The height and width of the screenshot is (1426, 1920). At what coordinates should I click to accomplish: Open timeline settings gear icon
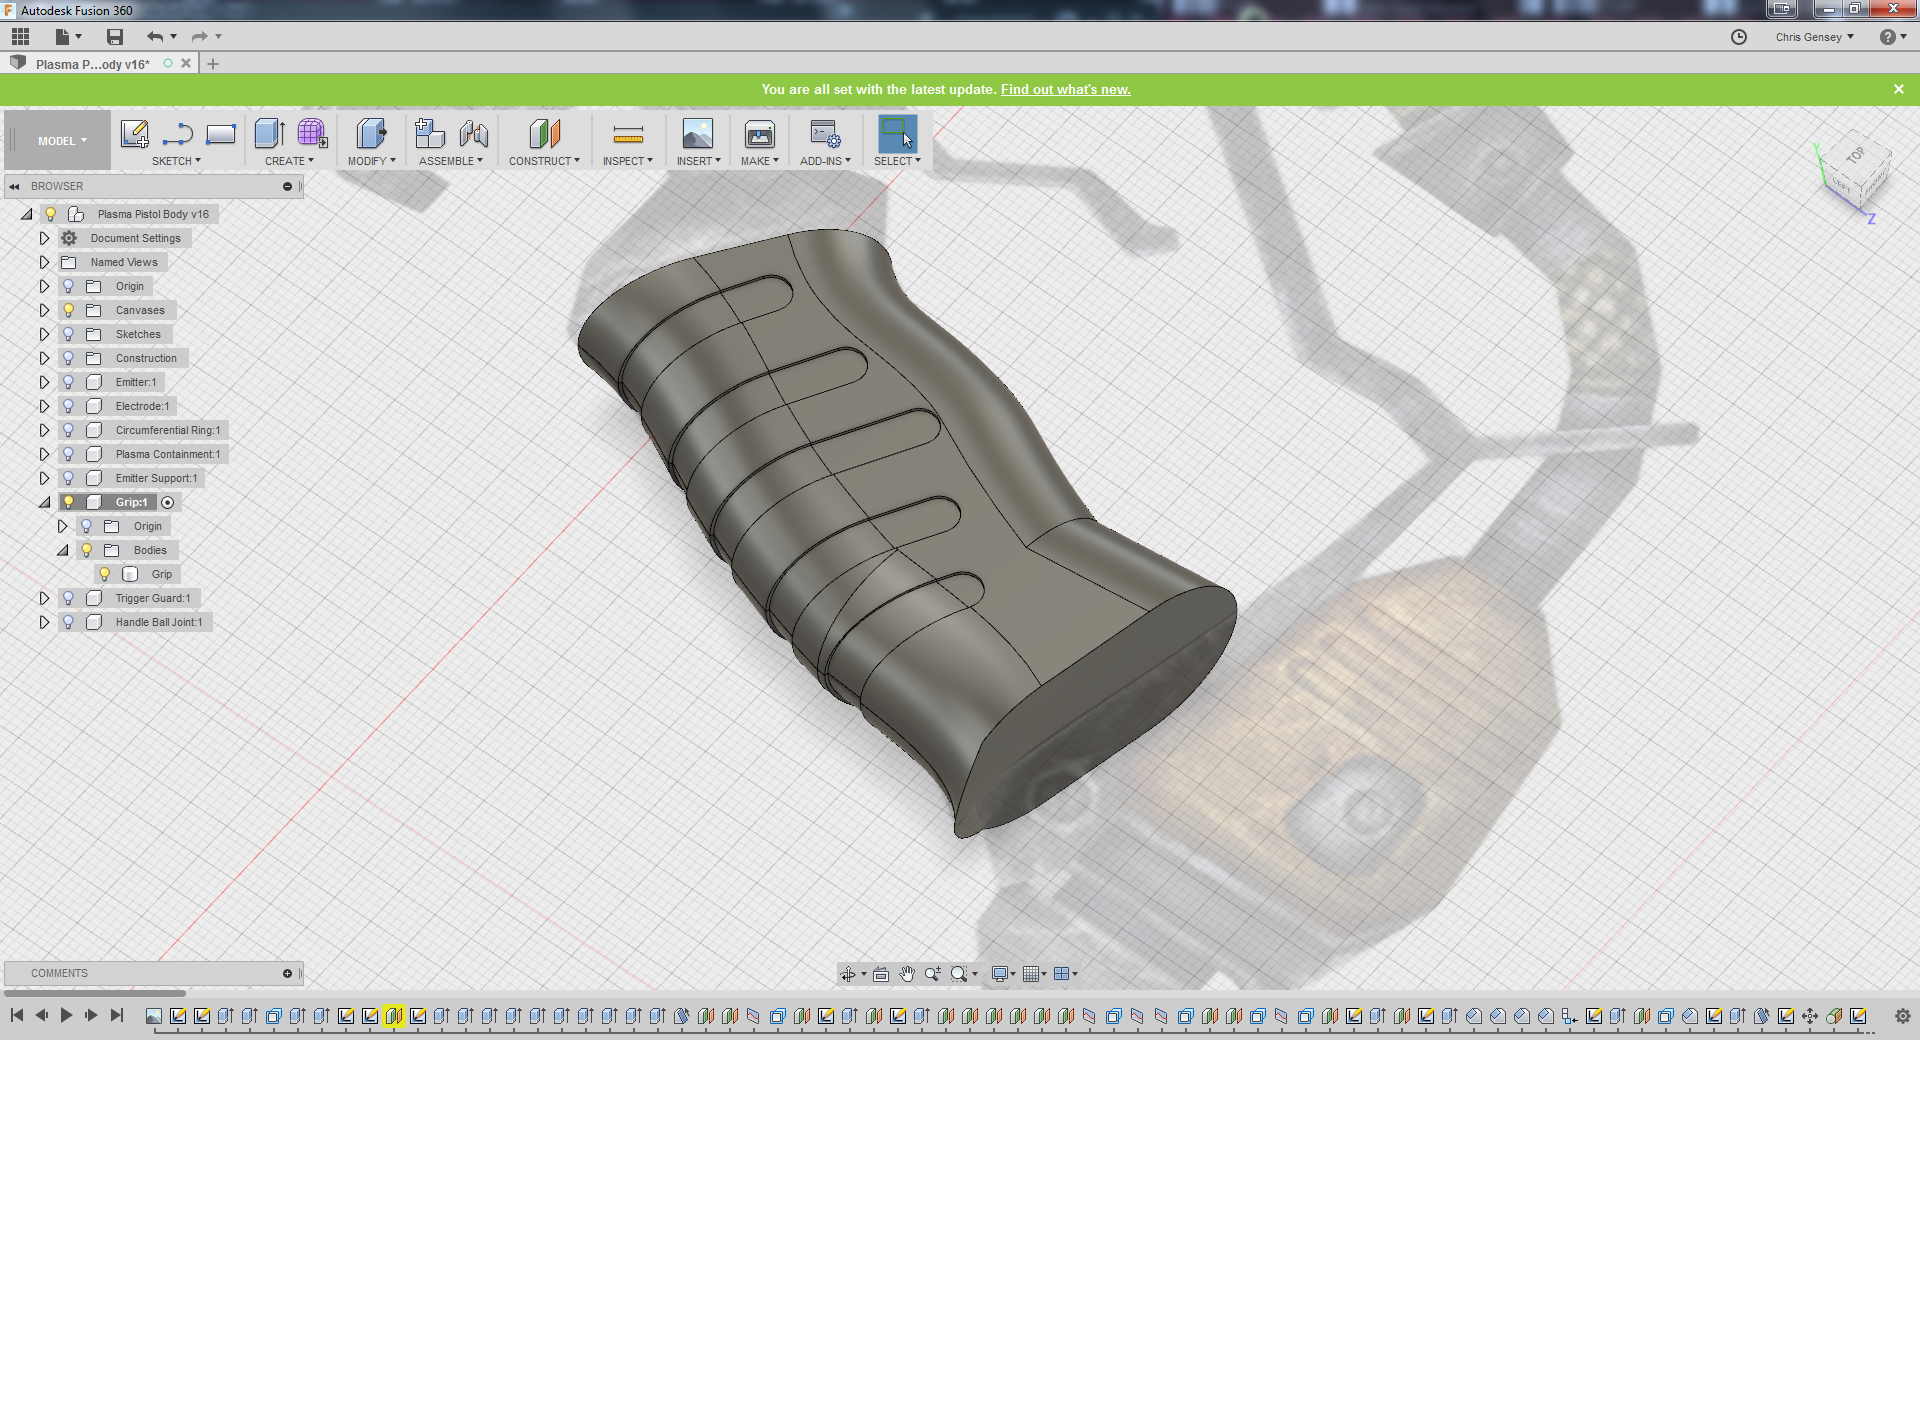[1902, 1016]
